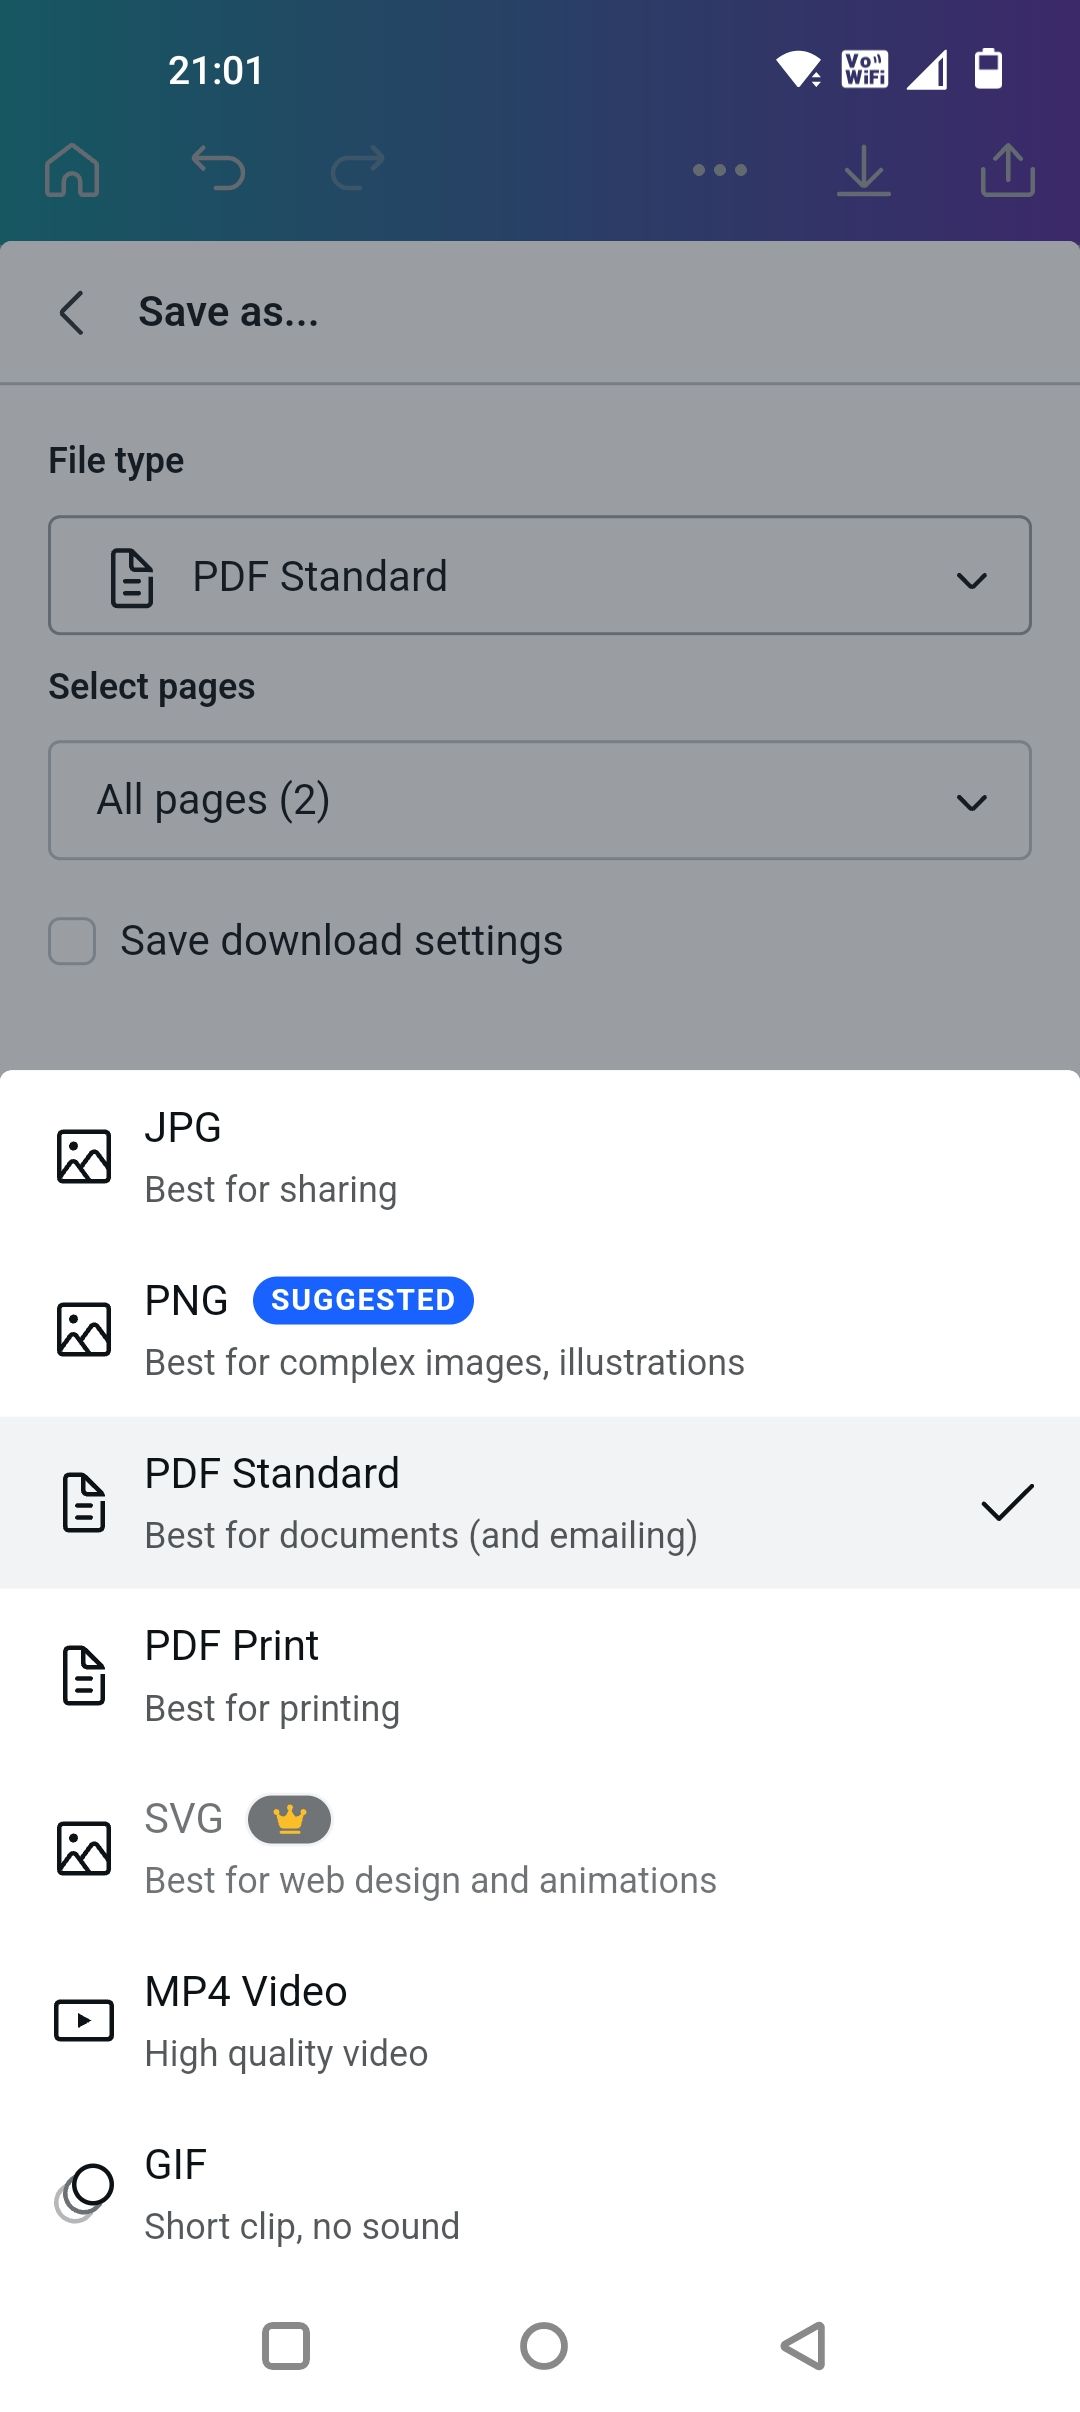Viewport: 1080px width, 2412px height.
Task: Undo the last action
Action: [x=218, y=168]
